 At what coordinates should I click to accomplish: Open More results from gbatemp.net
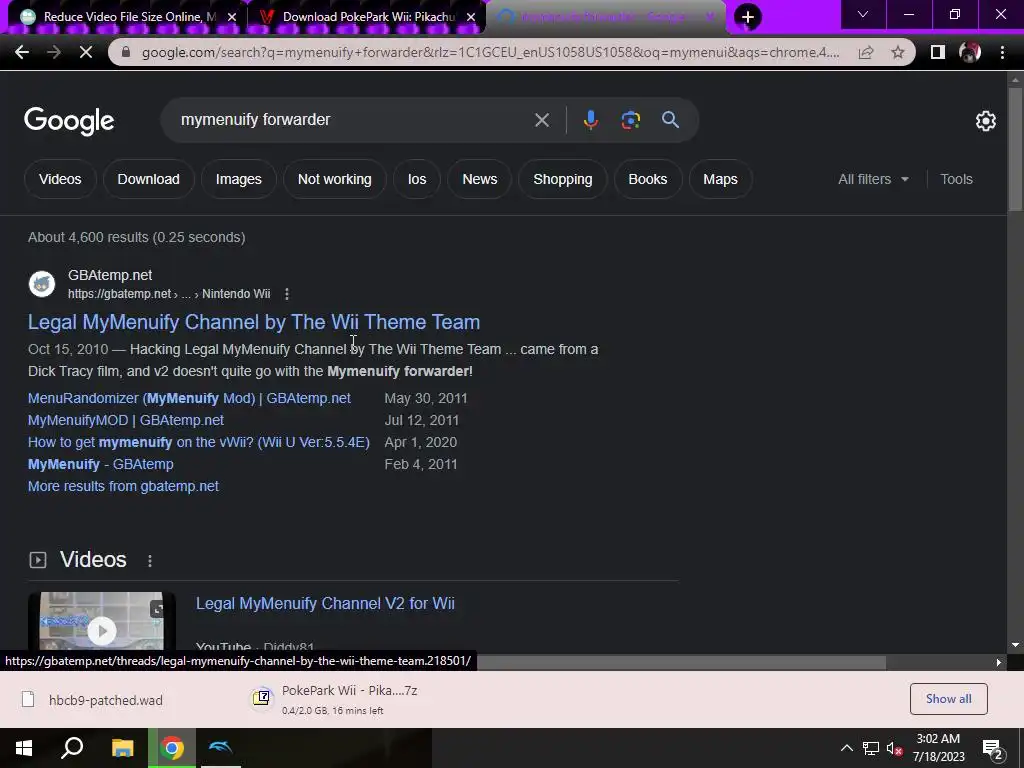pyautogui.click(x=123, y=487)
